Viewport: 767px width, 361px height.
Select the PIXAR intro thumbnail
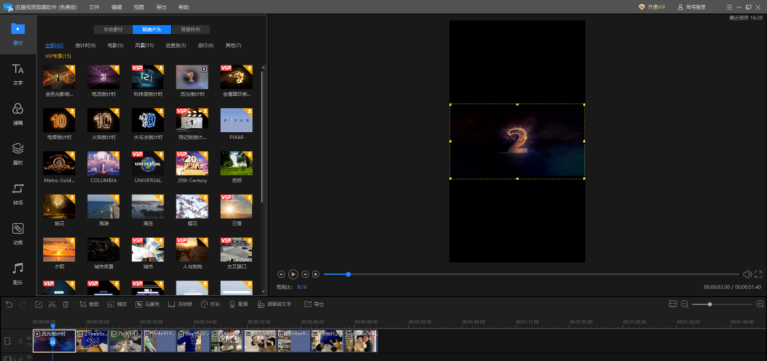236,120
